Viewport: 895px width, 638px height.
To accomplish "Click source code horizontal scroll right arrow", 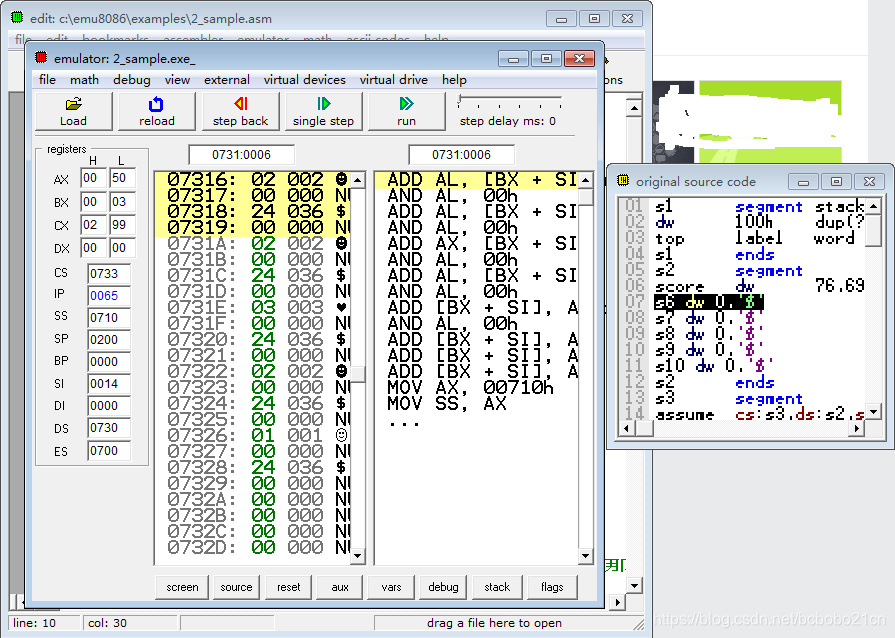I will click(x=856, y=428).
